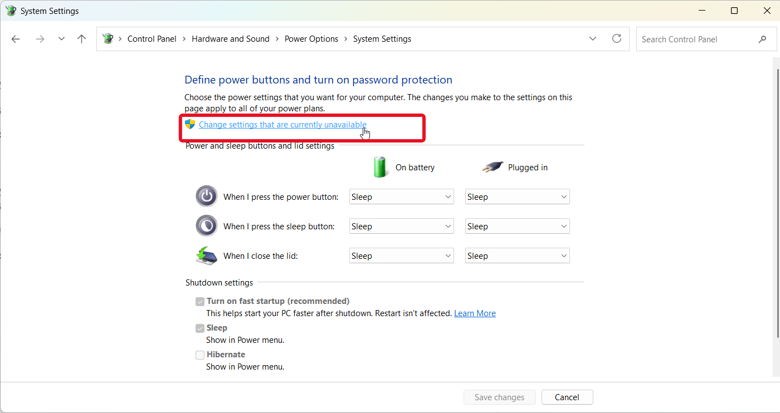Open power button Plugged in dropdown
Screen dimensions: 780x413
[x=517, y=197]
